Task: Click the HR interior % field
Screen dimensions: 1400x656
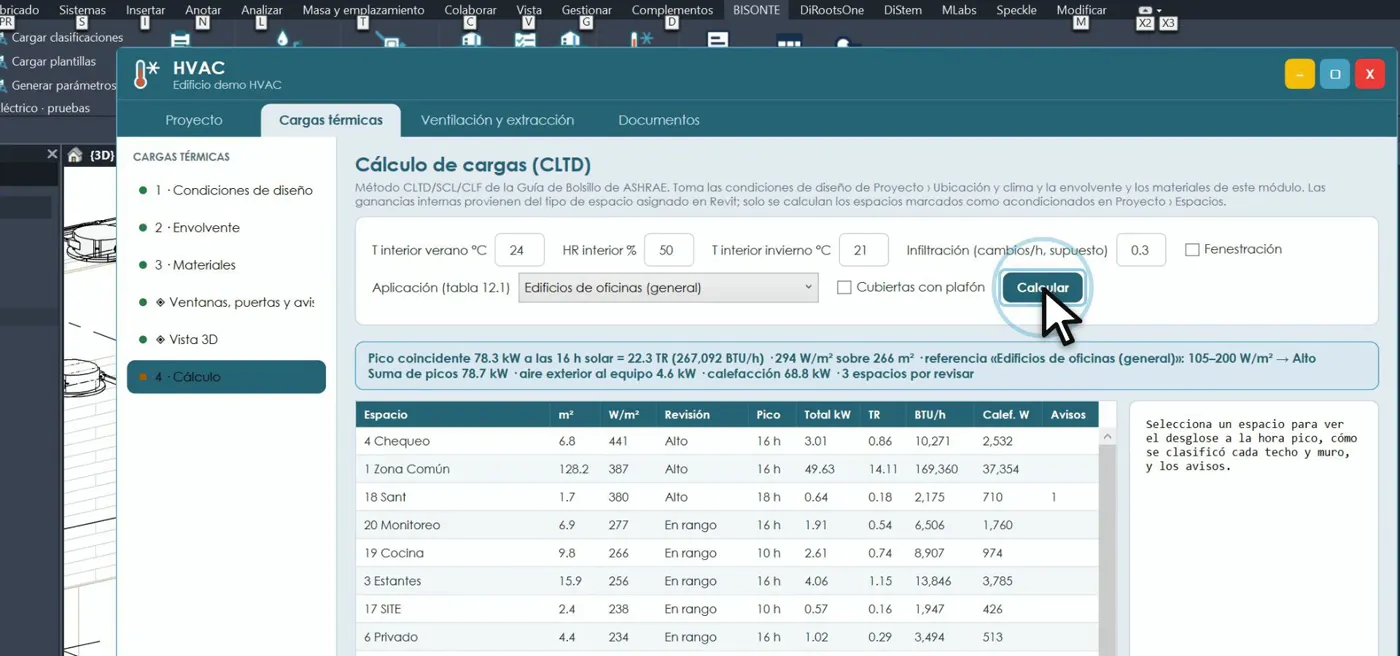Action: click(669, 250)
